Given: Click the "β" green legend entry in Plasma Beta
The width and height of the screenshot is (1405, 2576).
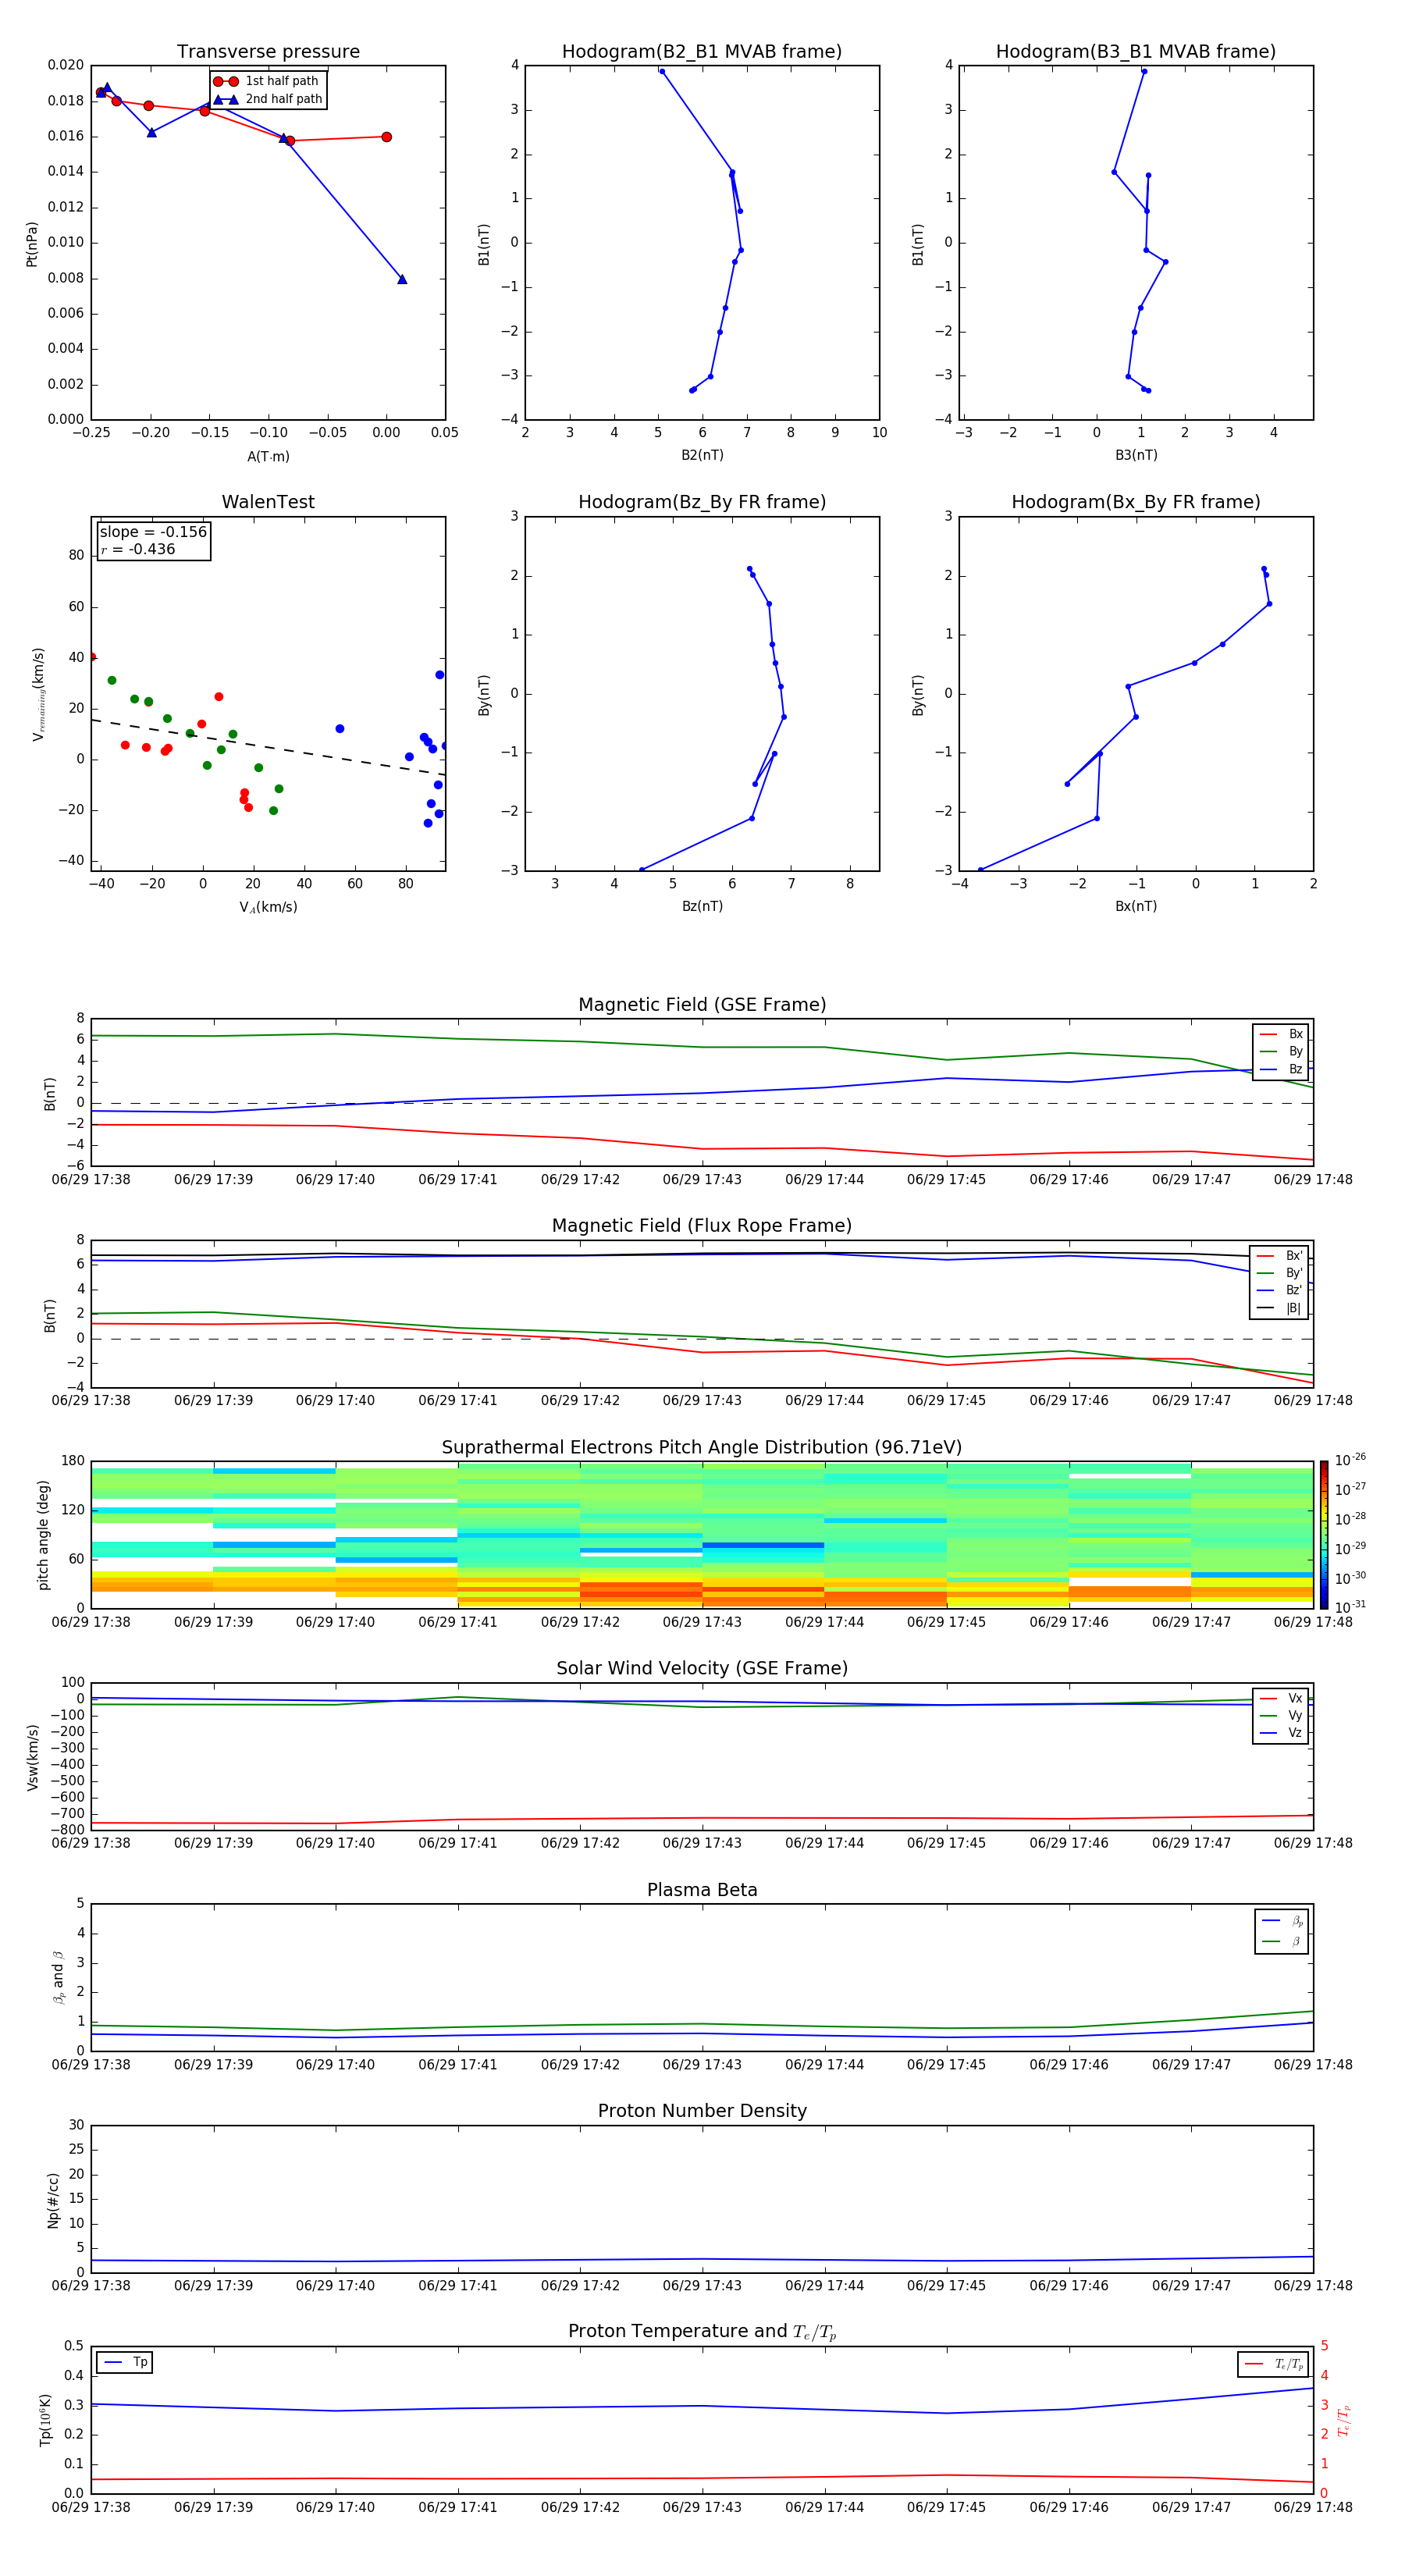Looking at the screenshot, I should pyautogui.click(x=1282, y=1942).
